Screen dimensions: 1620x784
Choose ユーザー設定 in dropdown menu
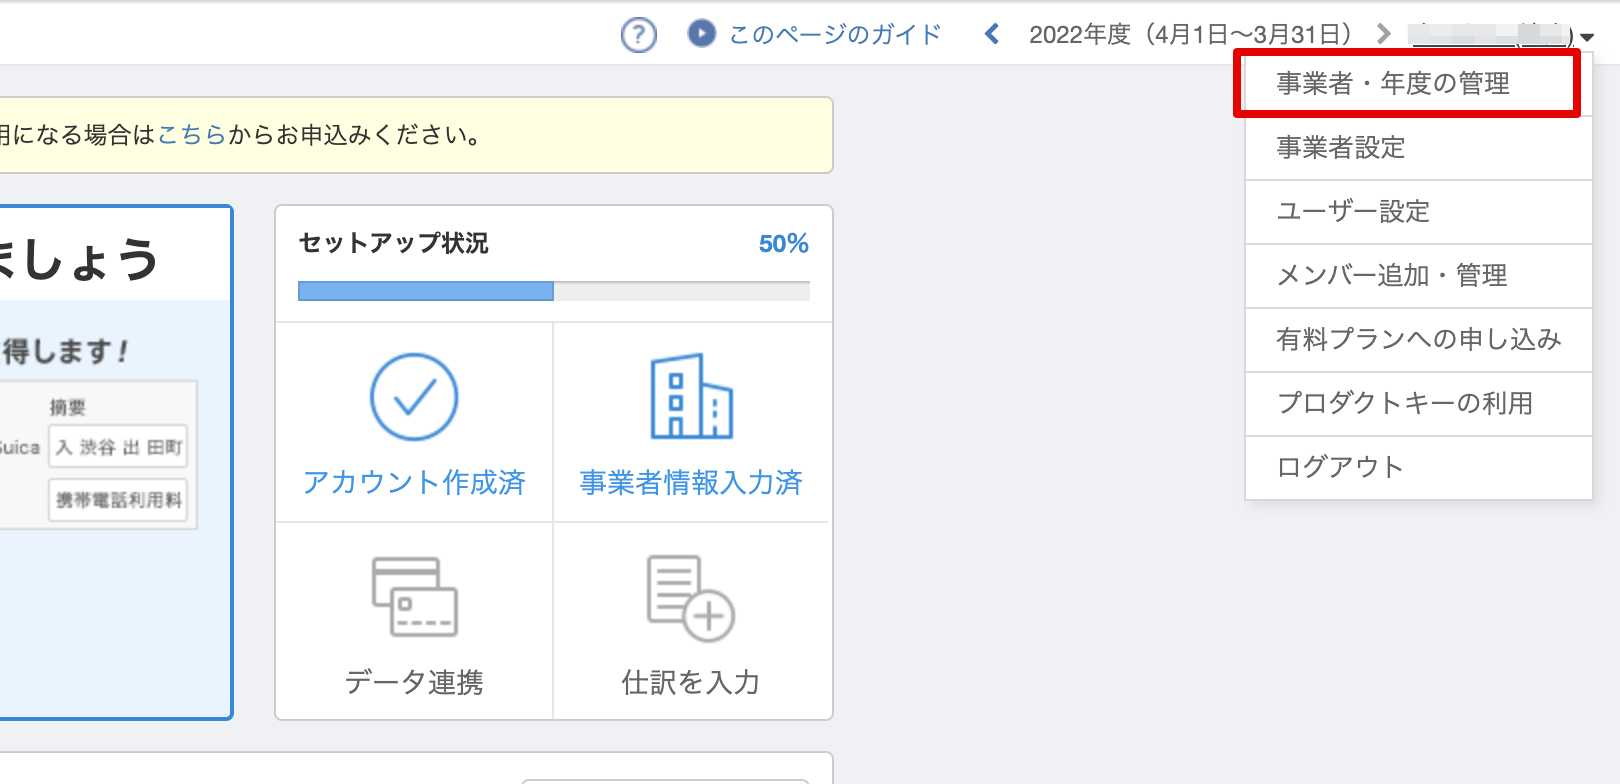(1352, 212)
